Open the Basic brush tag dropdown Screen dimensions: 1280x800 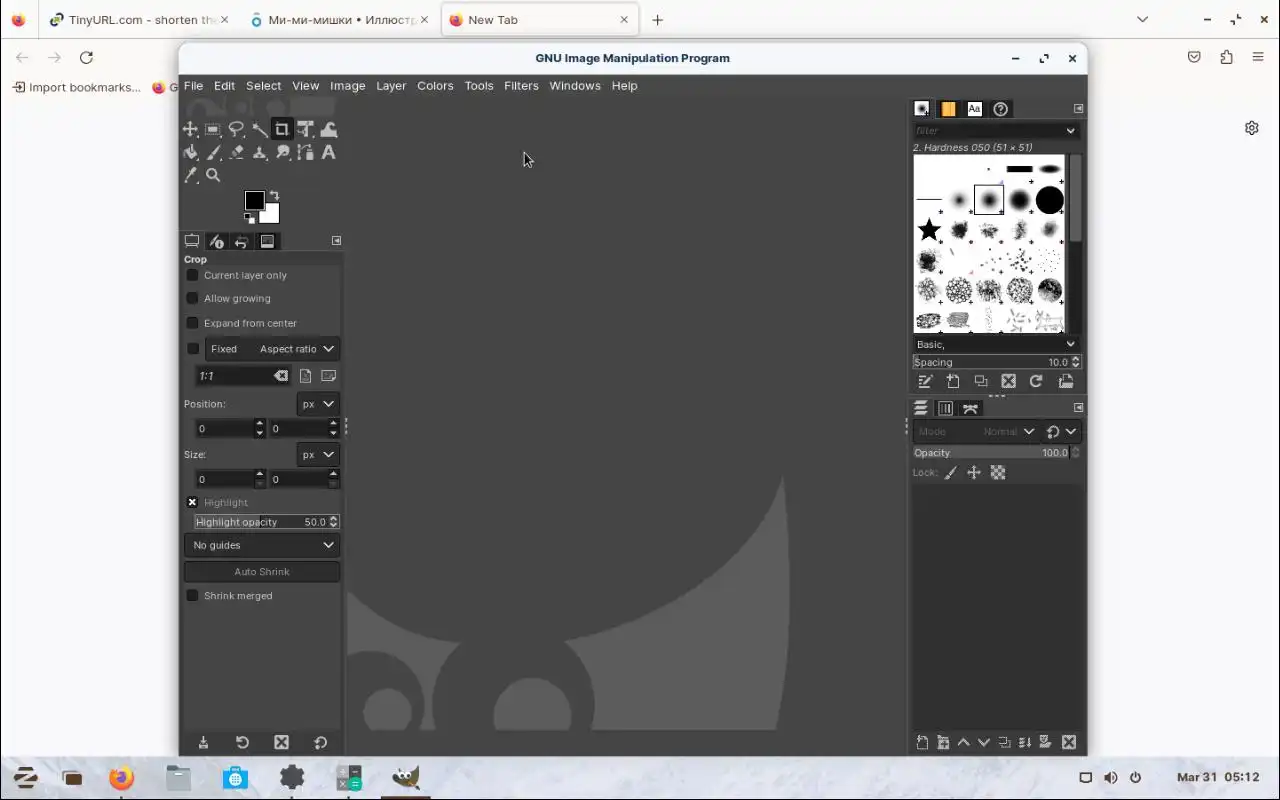(x=996, y=344)
